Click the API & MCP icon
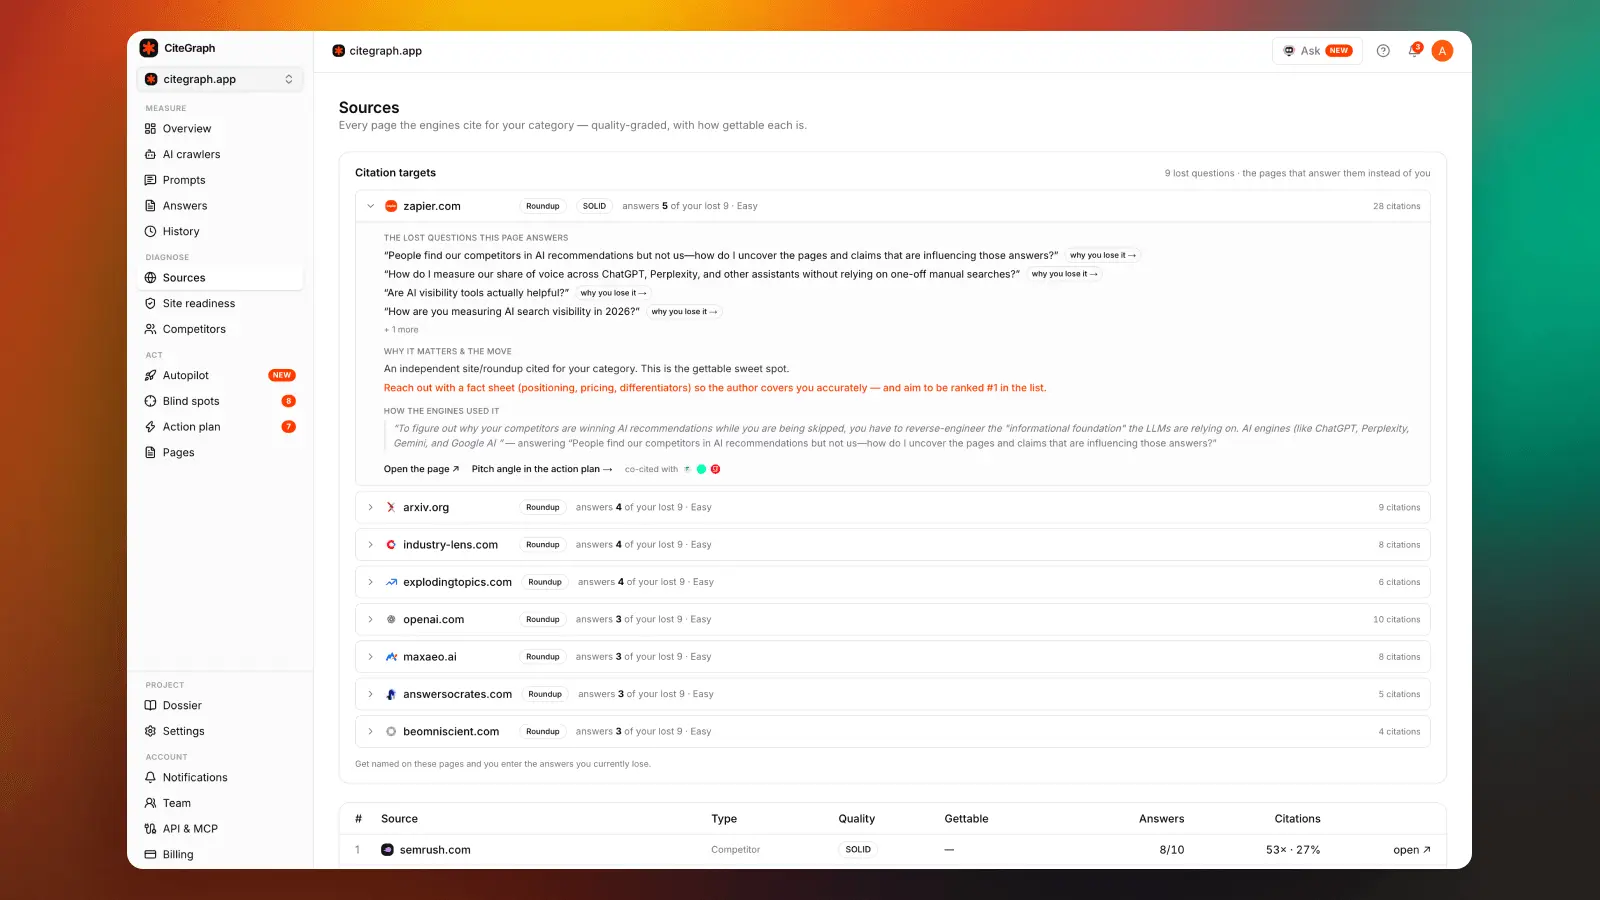 click(x=150, y=829)
